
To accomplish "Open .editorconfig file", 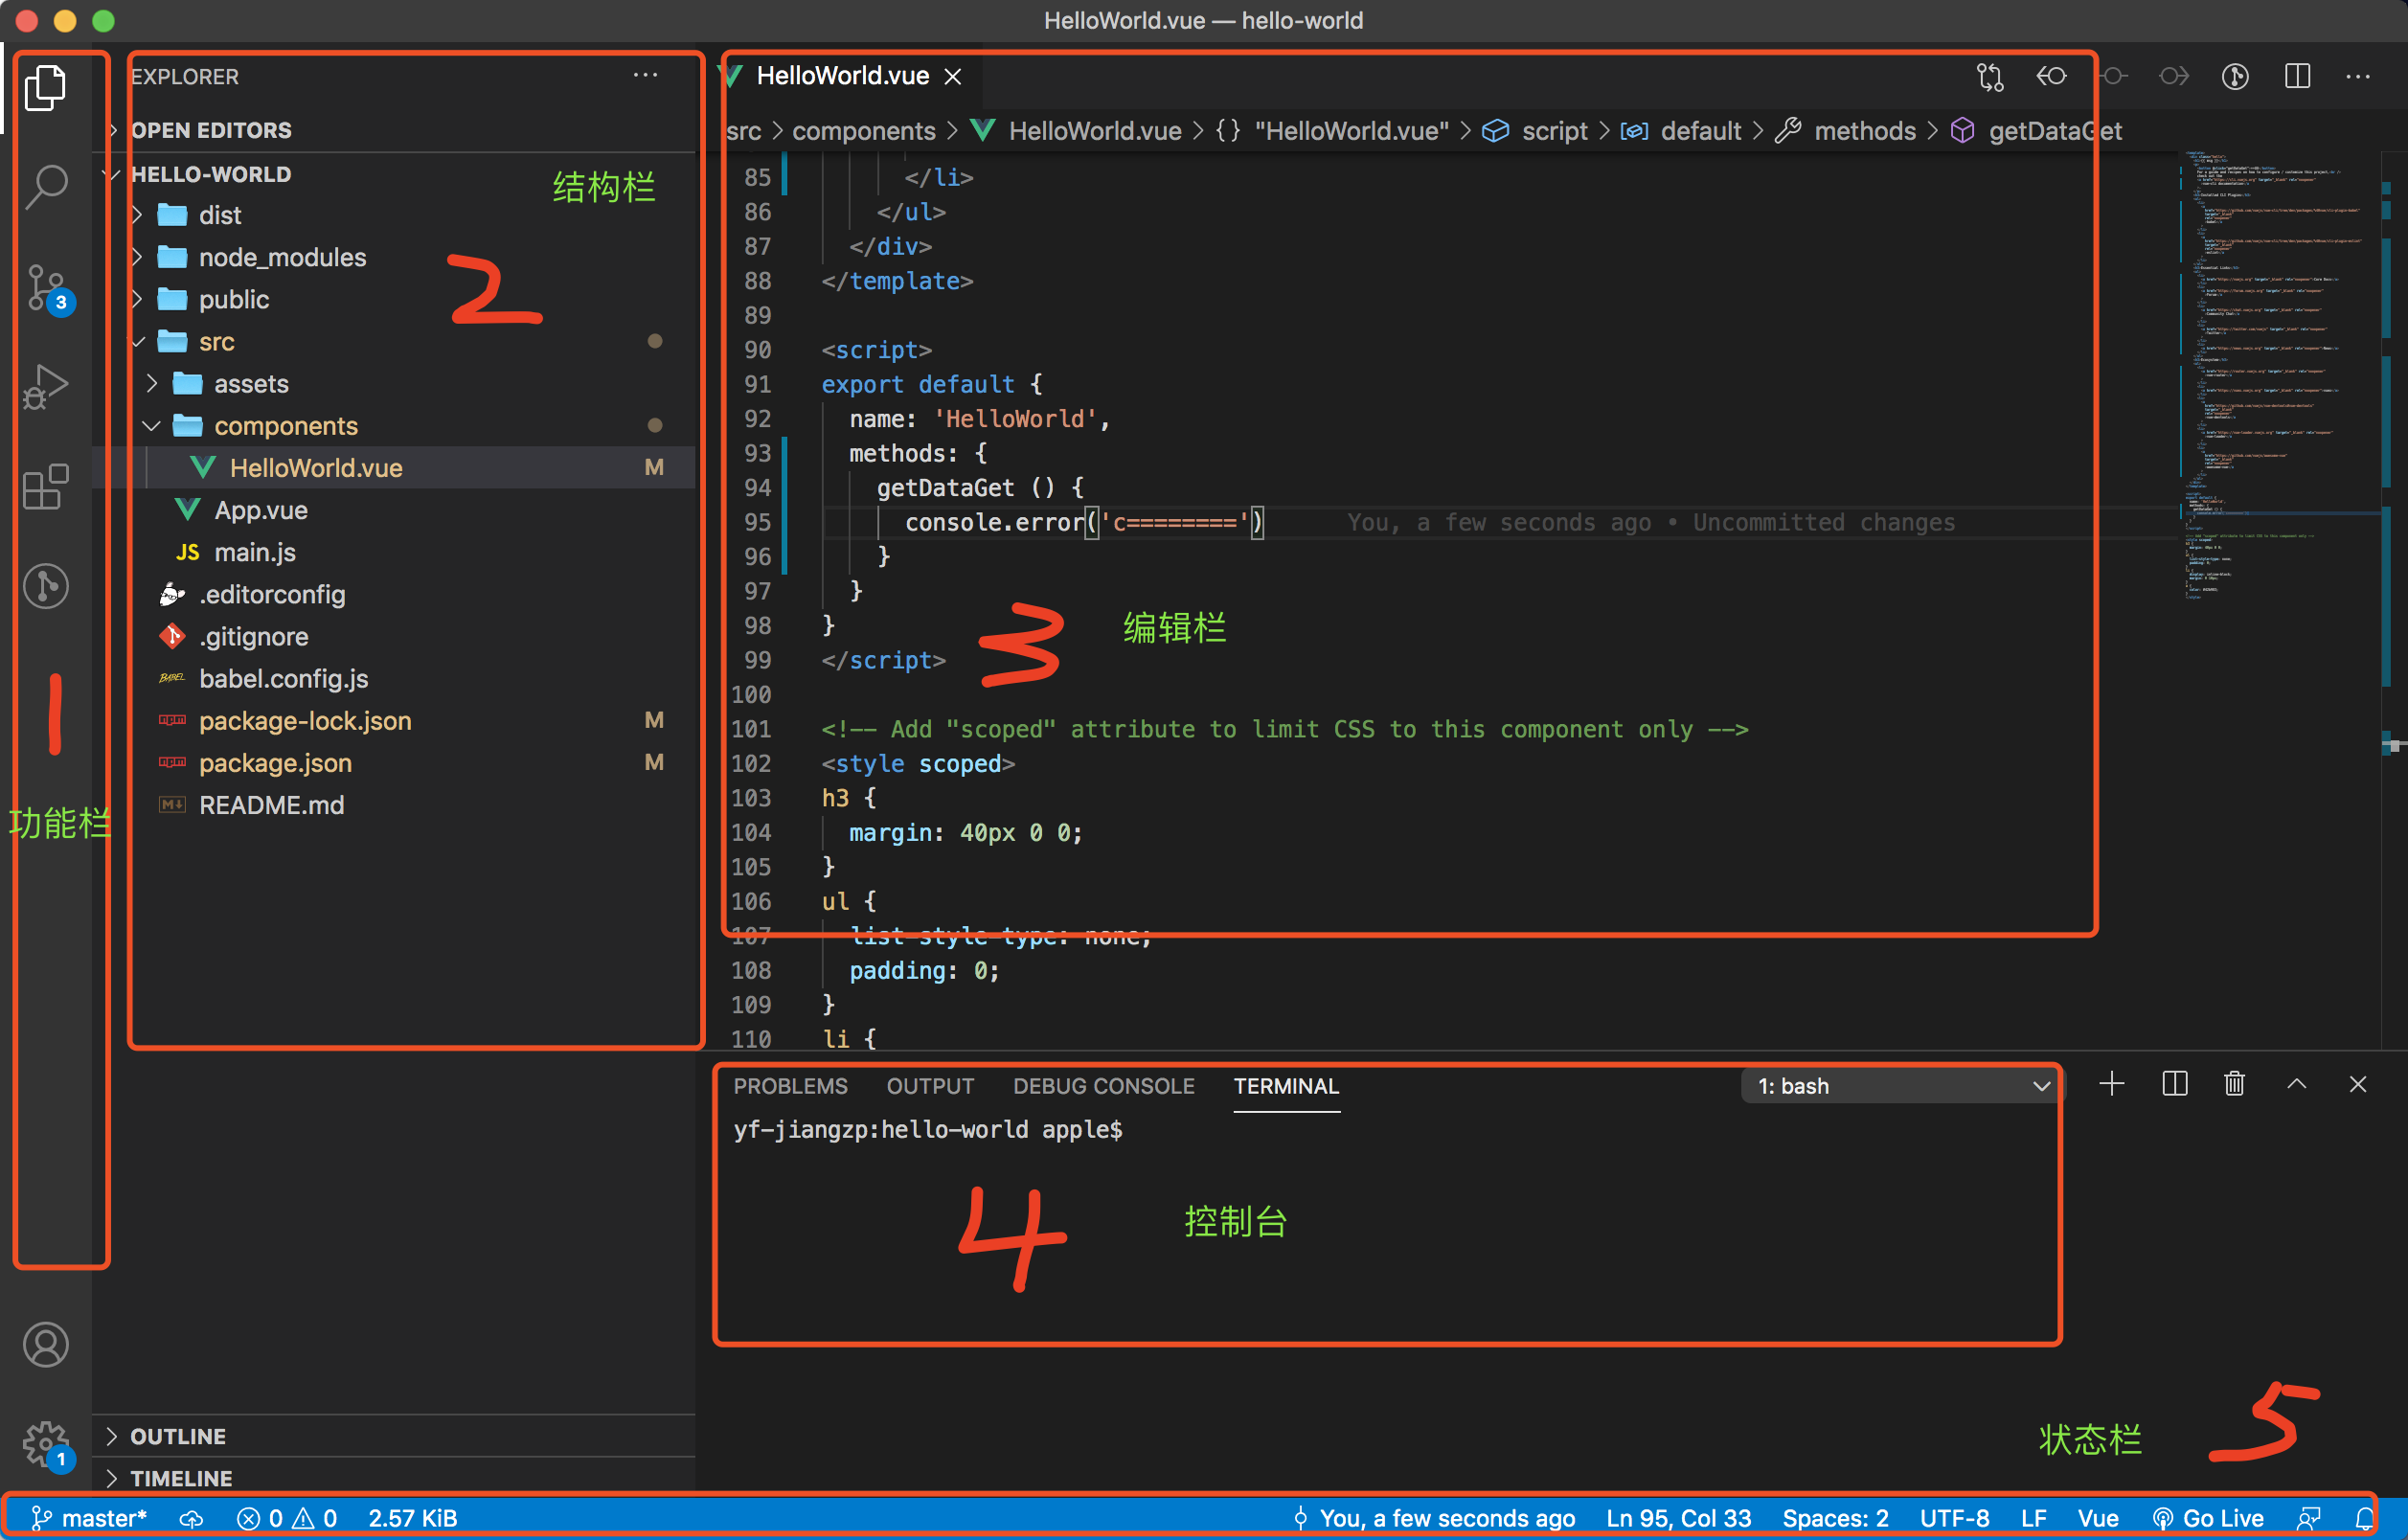I will 271,595.
